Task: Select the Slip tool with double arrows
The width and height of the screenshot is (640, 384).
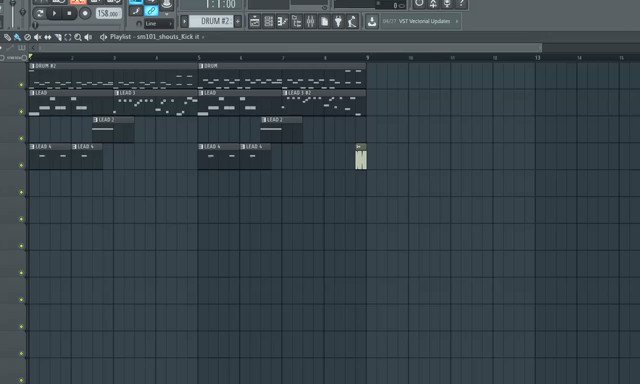Action: [x=48, y=37]
